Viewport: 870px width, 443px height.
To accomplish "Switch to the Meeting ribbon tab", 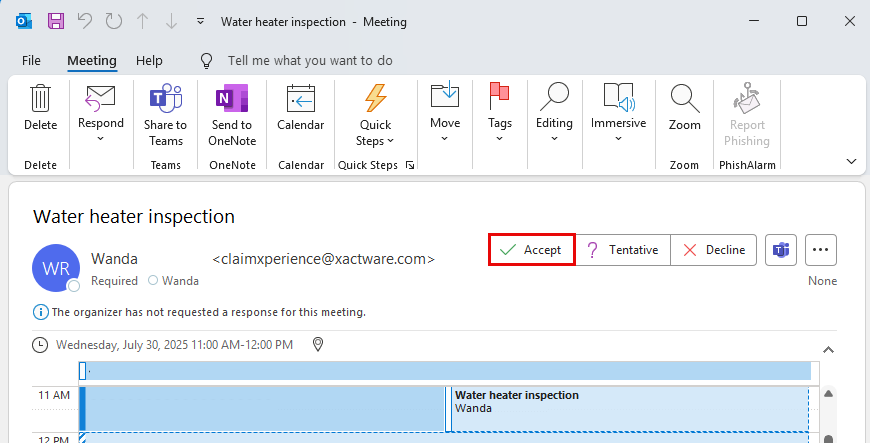I will pyautogui.click(x=92, y=61).
